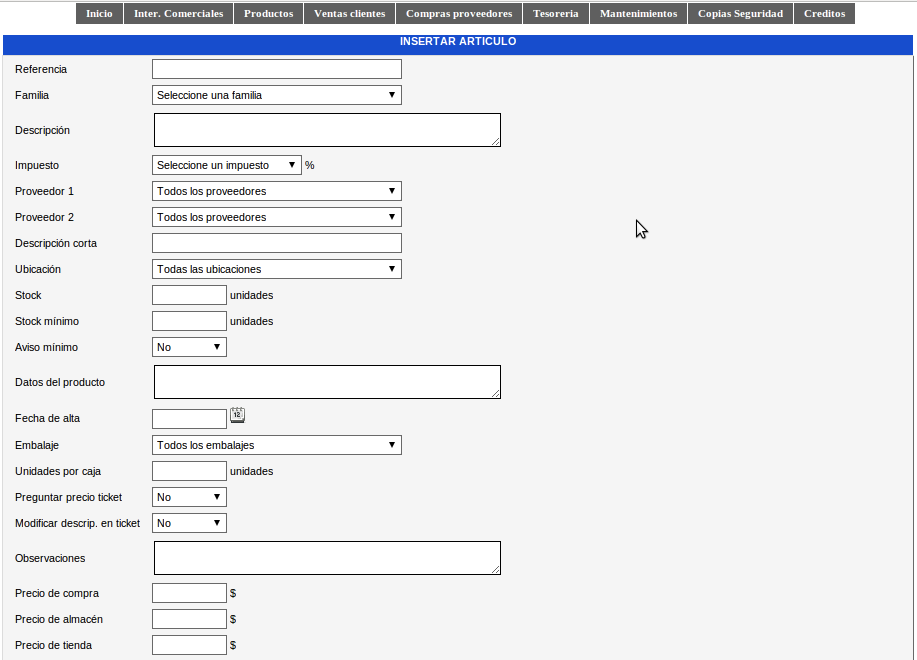Click the Referencia input field
The image size is (917, 660).
[x=276, y=68]
